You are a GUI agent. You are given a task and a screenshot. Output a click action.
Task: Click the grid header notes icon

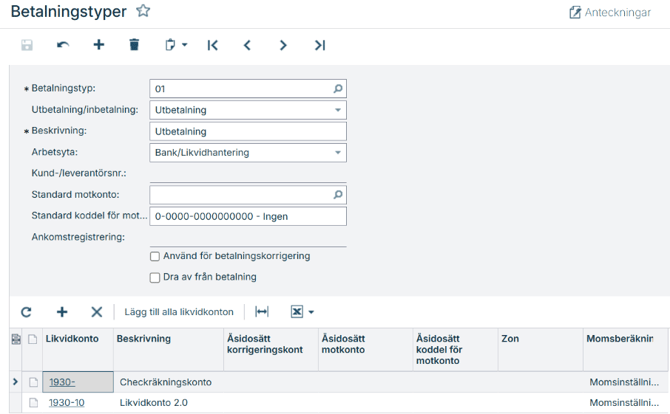click(32, 339)
